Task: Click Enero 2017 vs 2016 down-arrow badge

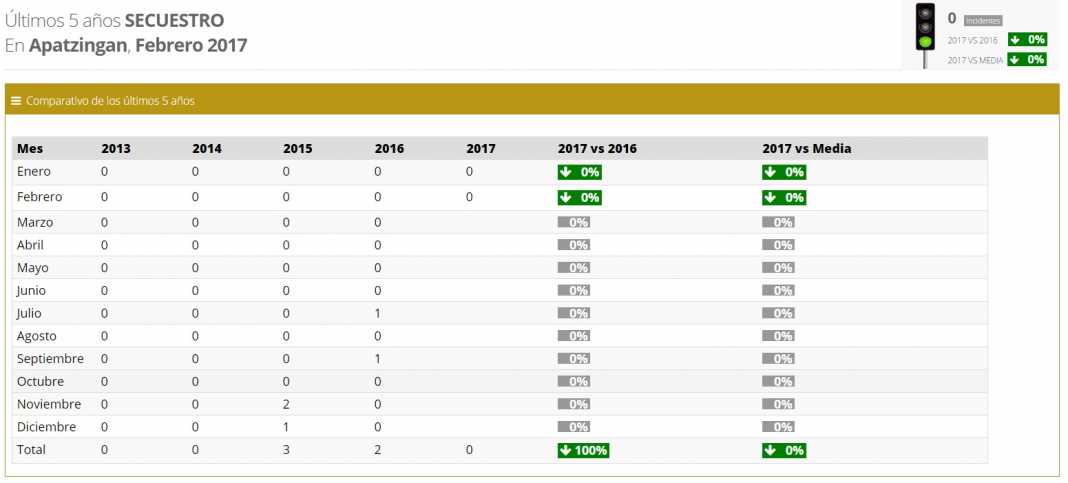Action: click(579, 172)
